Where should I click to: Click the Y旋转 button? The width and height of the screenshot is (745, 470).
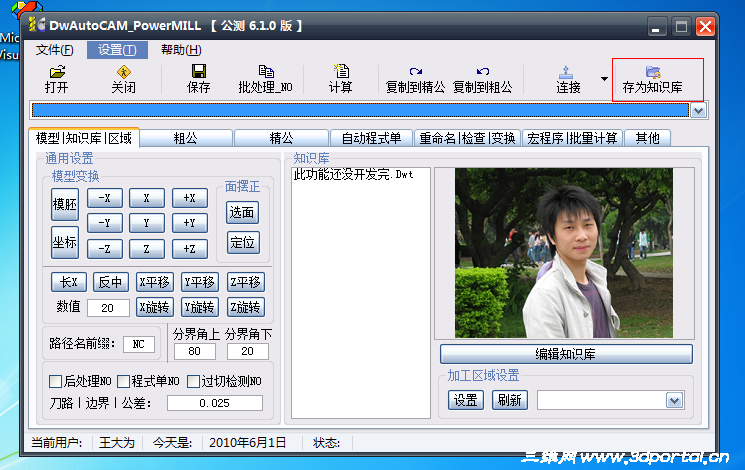[200, 307]
